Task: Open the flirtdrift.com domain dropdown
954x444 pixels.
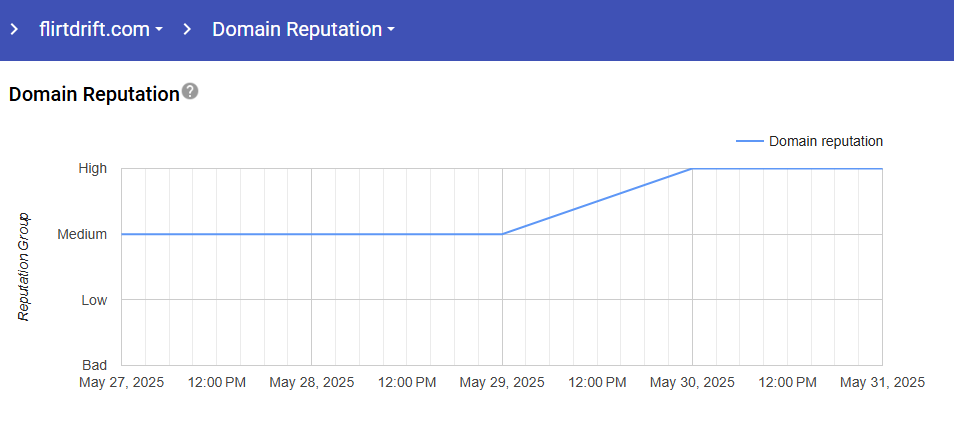Action: point(101,30)
